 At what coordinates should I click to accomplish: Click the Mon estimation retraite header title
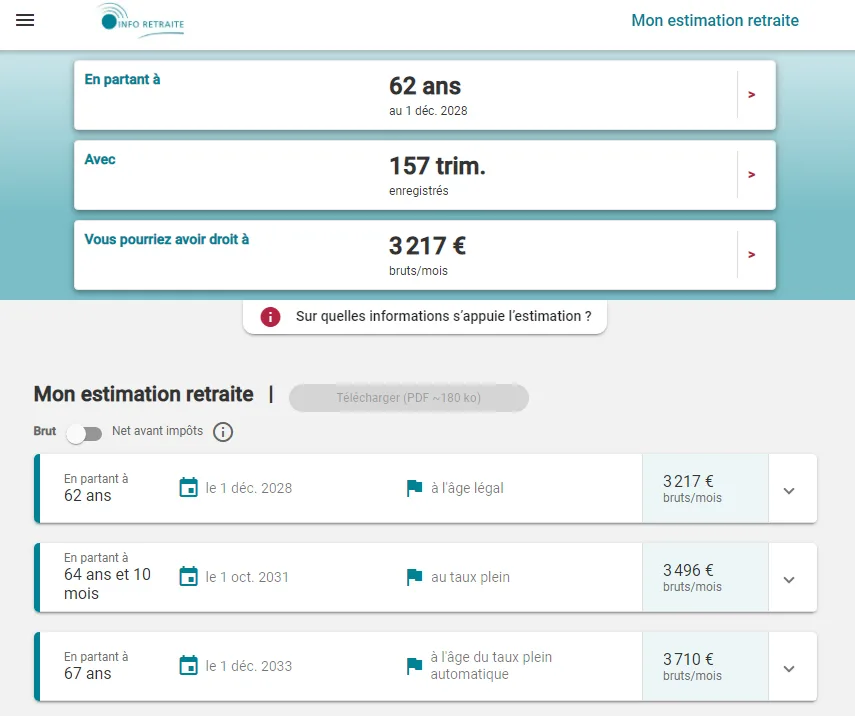click(x=714, y=21)
